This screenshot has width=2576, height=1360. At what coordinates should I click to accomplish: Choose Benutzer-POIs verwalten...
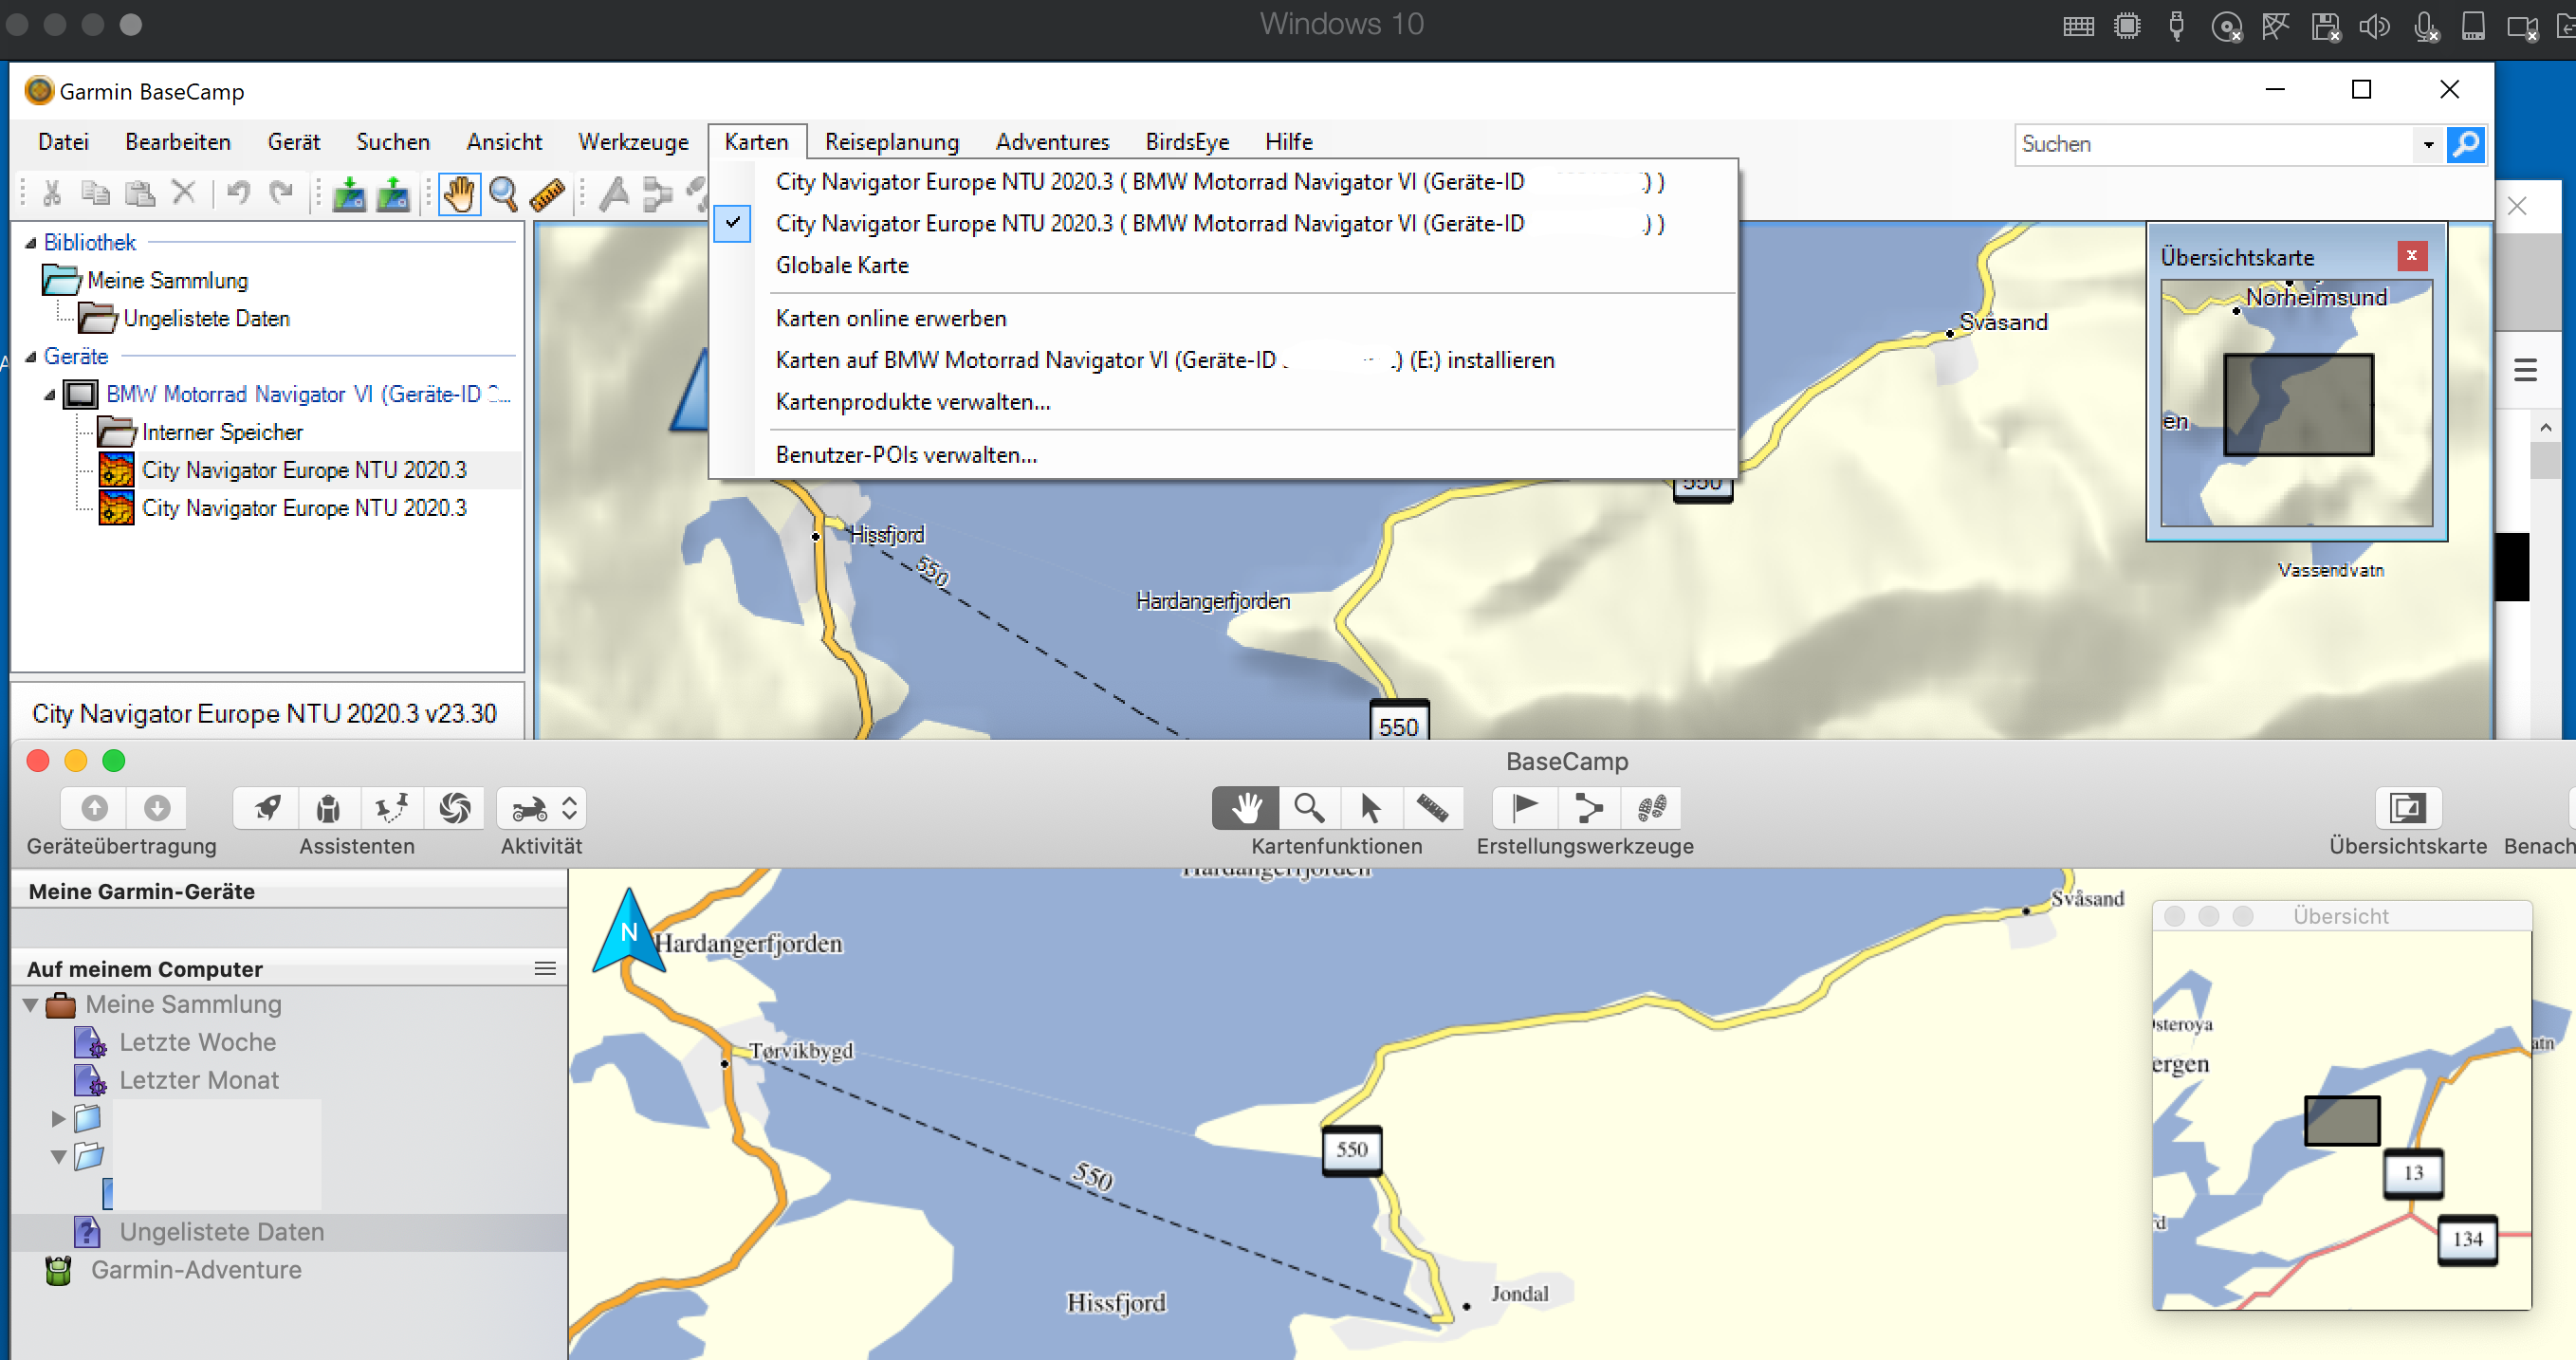906,455
